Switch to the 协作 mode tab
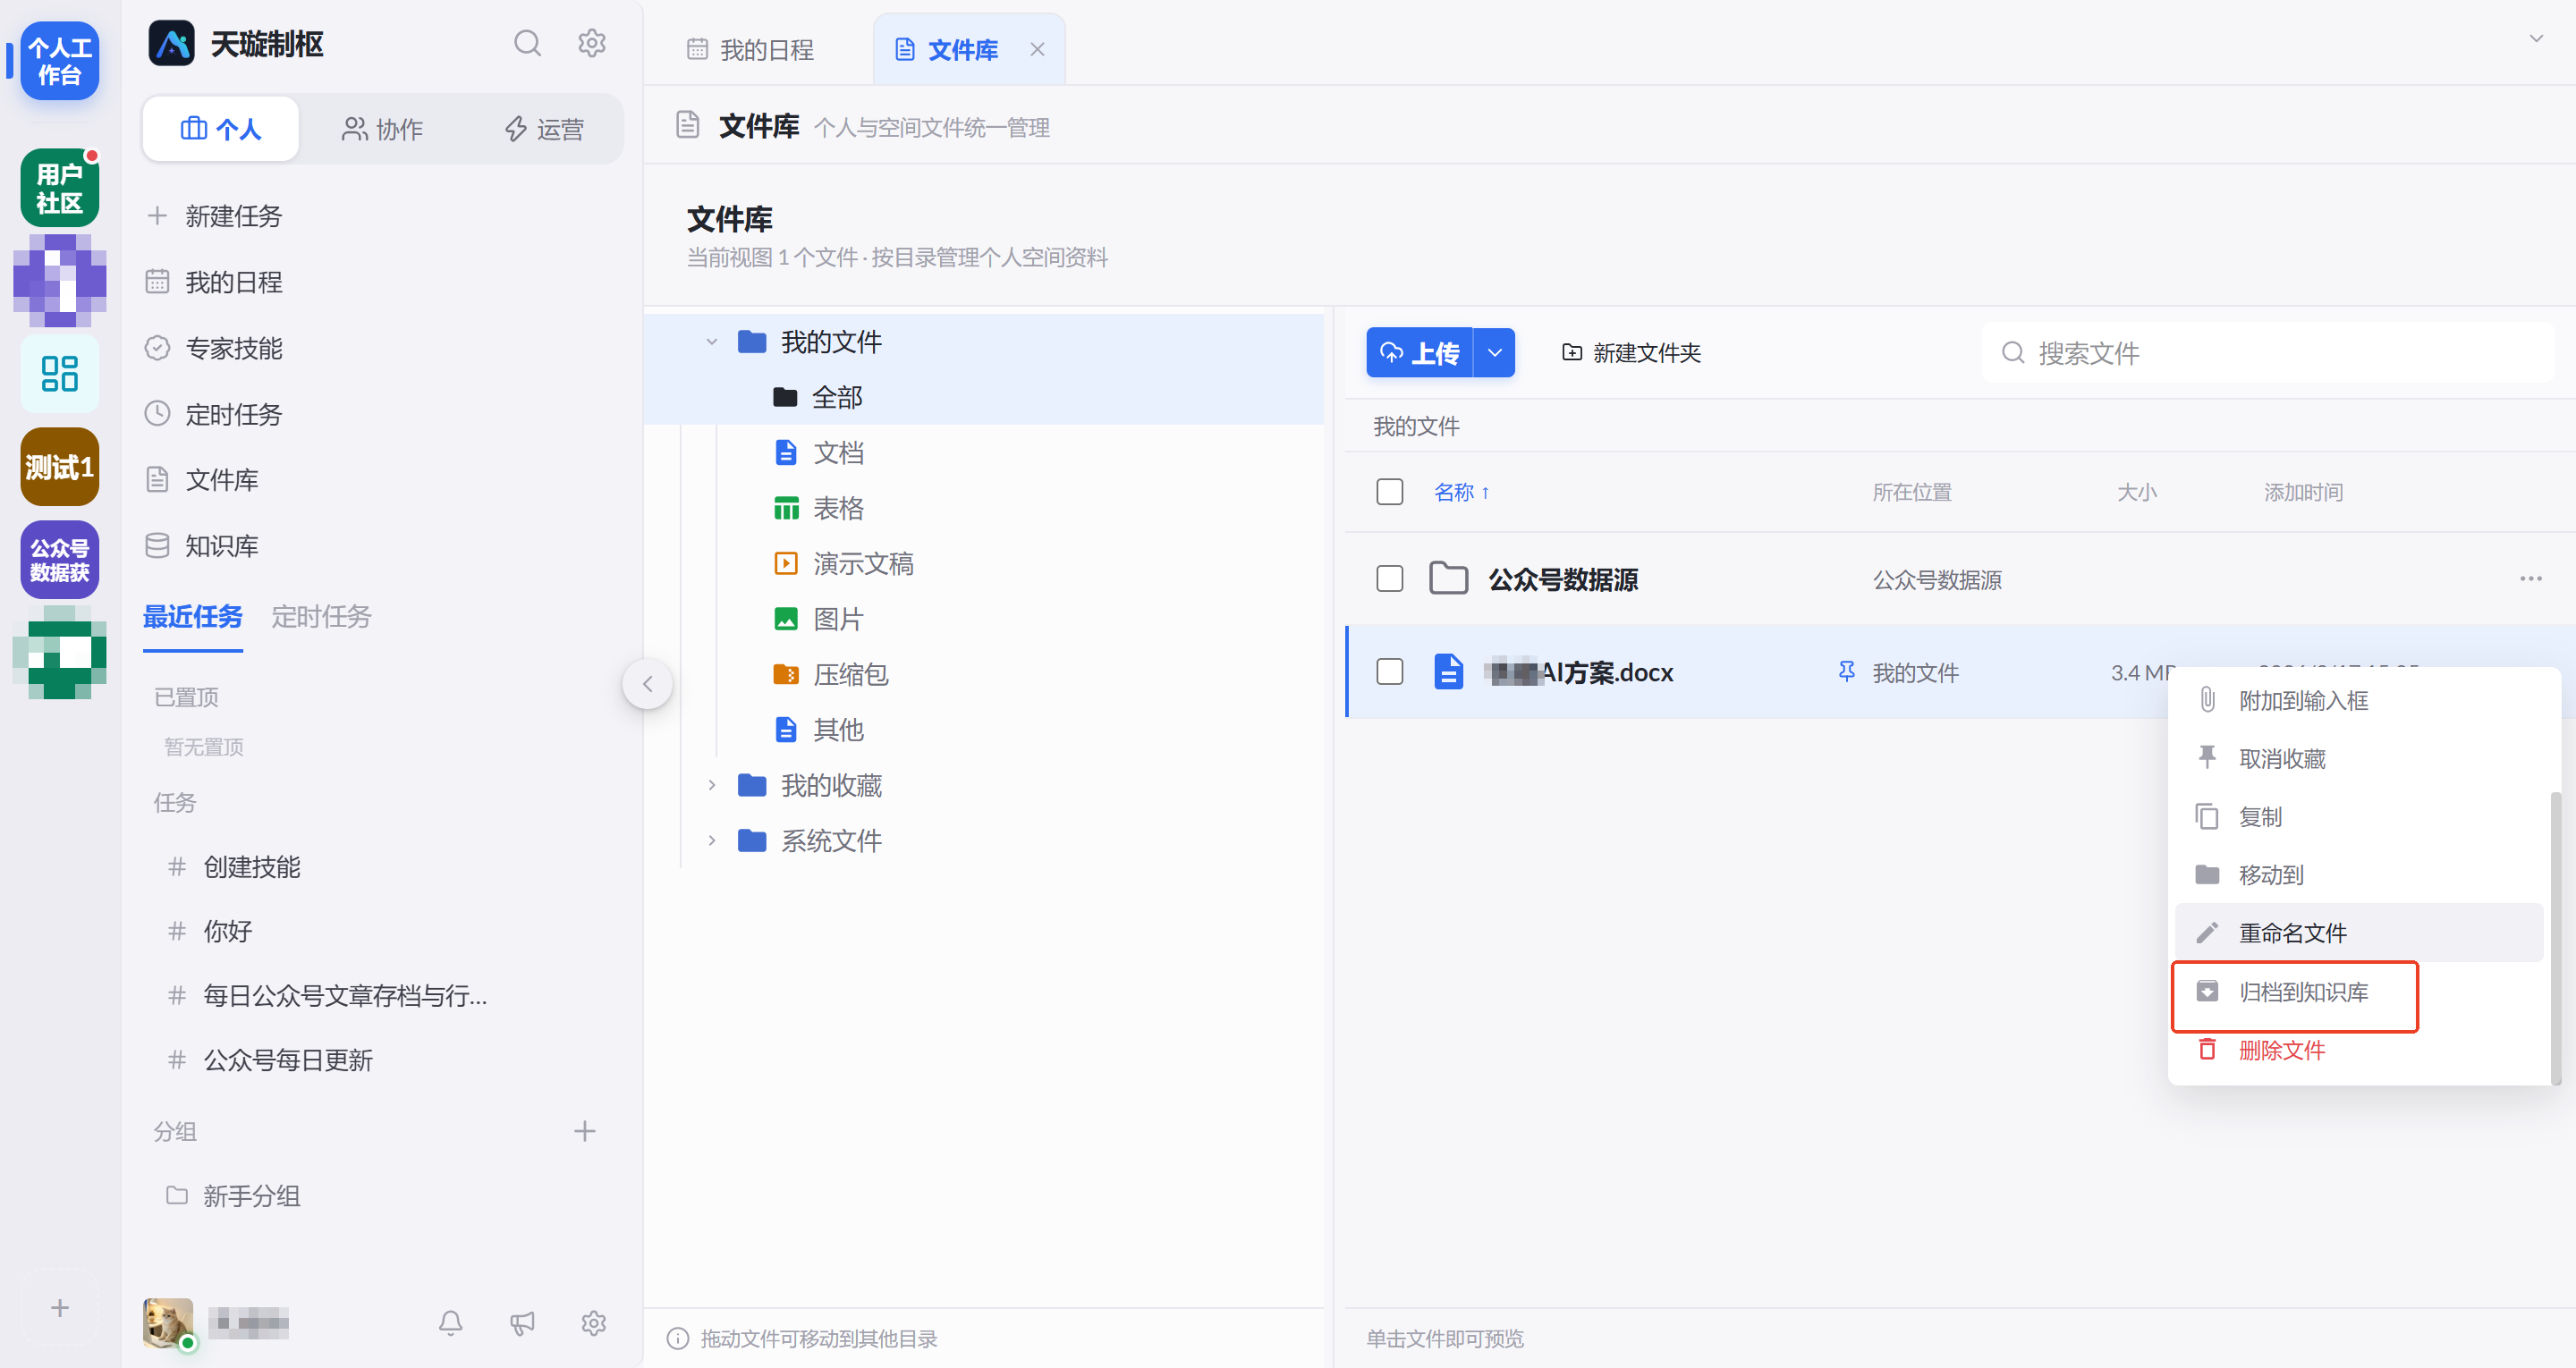The height and width of the screenshot is (1368, 2576). 383,129
